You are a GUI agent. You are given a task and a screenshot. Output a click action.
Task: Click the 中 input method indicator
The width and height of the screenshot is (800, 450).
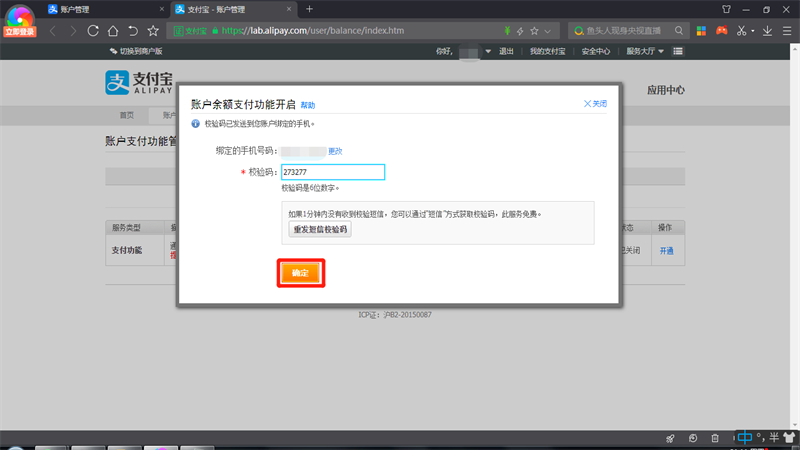pos(745,437)
